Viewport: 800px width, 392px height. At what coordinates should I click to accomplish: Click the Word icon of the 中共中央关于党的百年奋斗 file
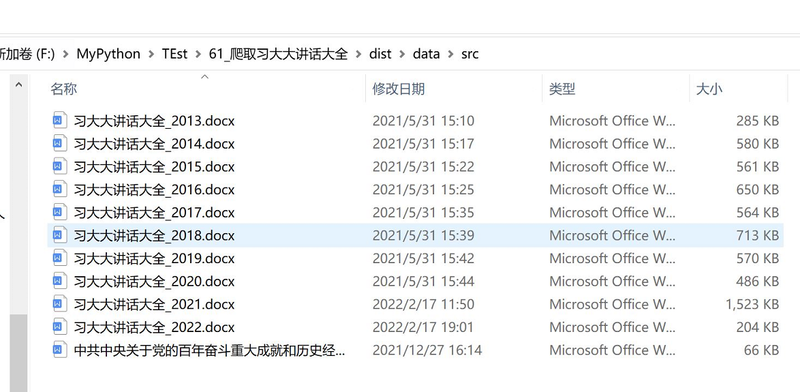click(x=59, y=350)
